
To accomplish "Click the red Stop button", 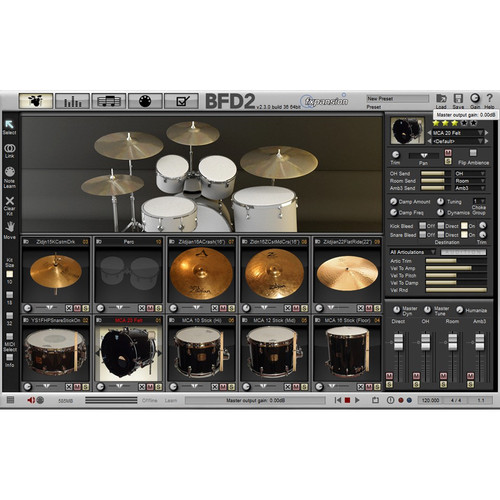I will tap(347, 400).
